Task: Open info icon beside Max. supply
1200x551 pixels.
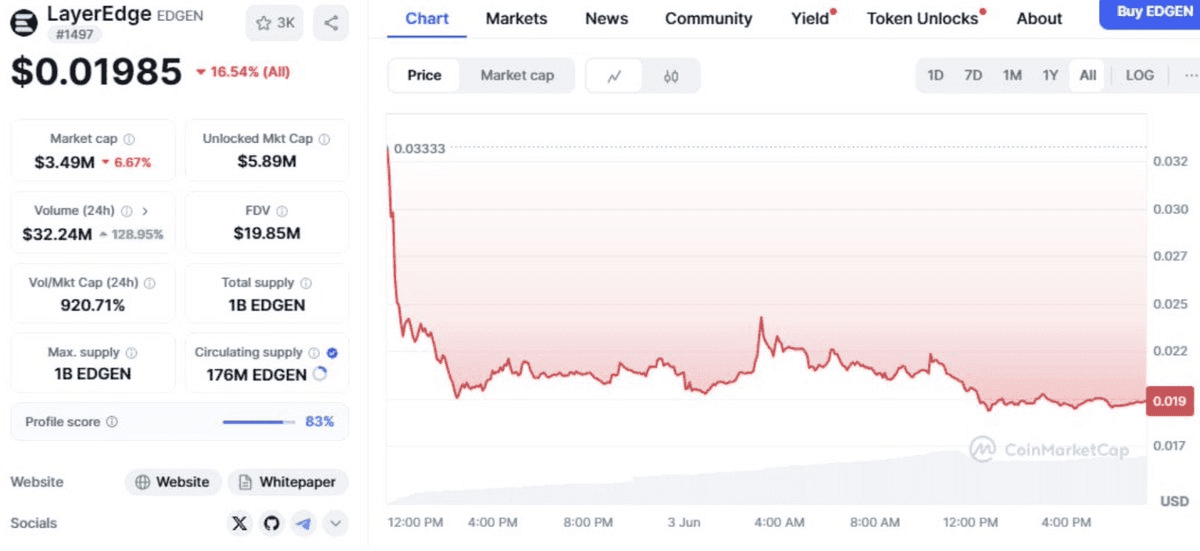Action: (132, 353)
